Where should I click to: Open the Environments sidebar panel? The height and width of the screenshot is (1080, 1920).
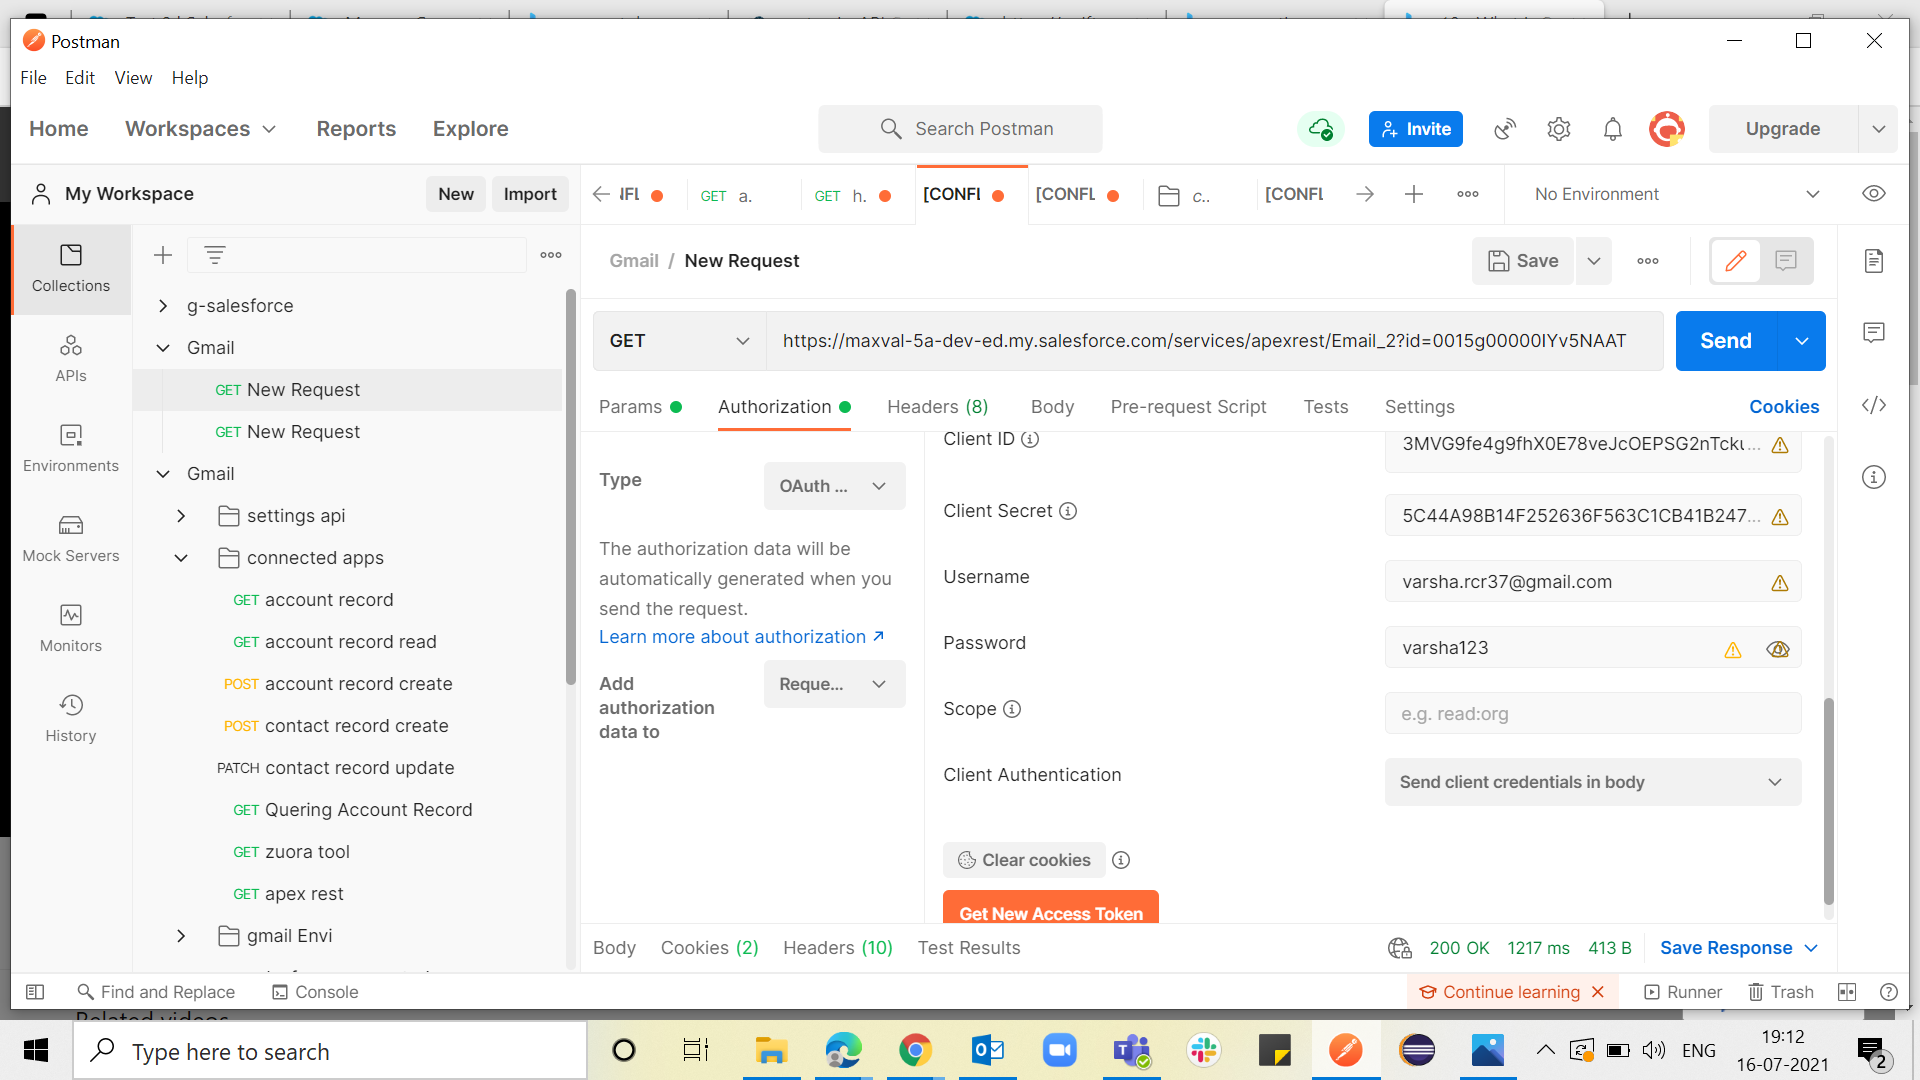pyautogui.click(x=70, y=448)
